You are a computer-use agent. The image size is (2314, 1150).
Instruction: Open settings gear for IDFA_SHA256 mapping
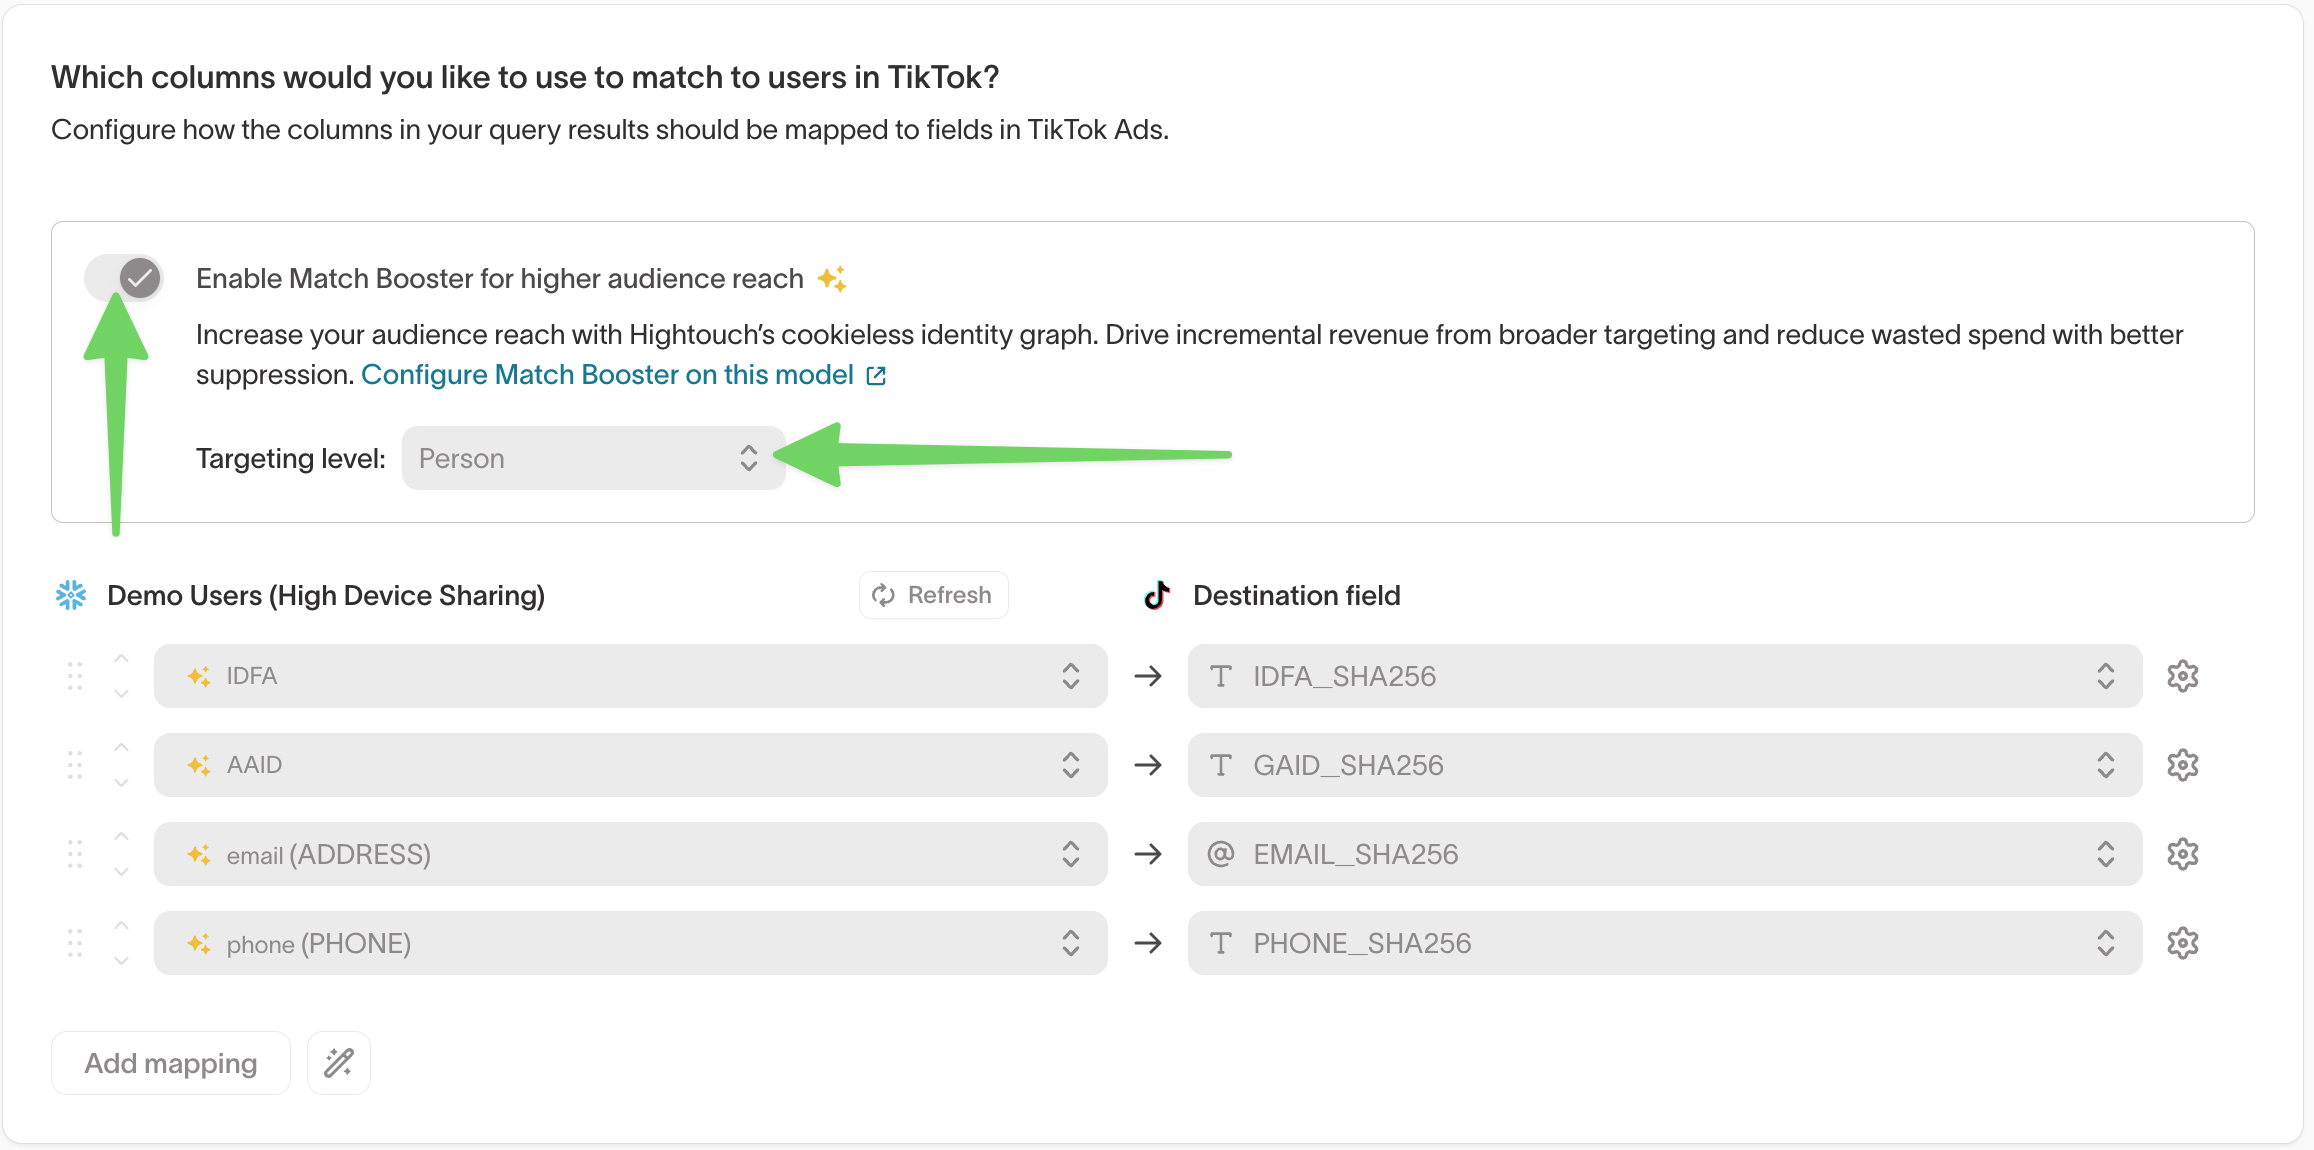coord(2183,676)
